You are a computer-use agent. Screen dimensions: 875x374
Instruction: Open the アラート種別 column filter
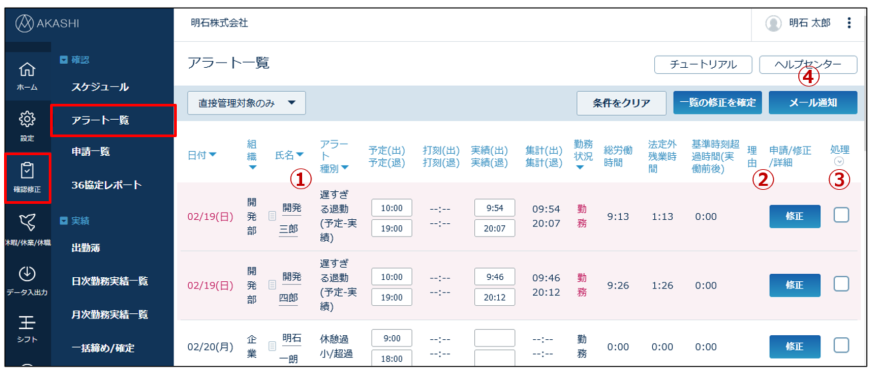345,167
